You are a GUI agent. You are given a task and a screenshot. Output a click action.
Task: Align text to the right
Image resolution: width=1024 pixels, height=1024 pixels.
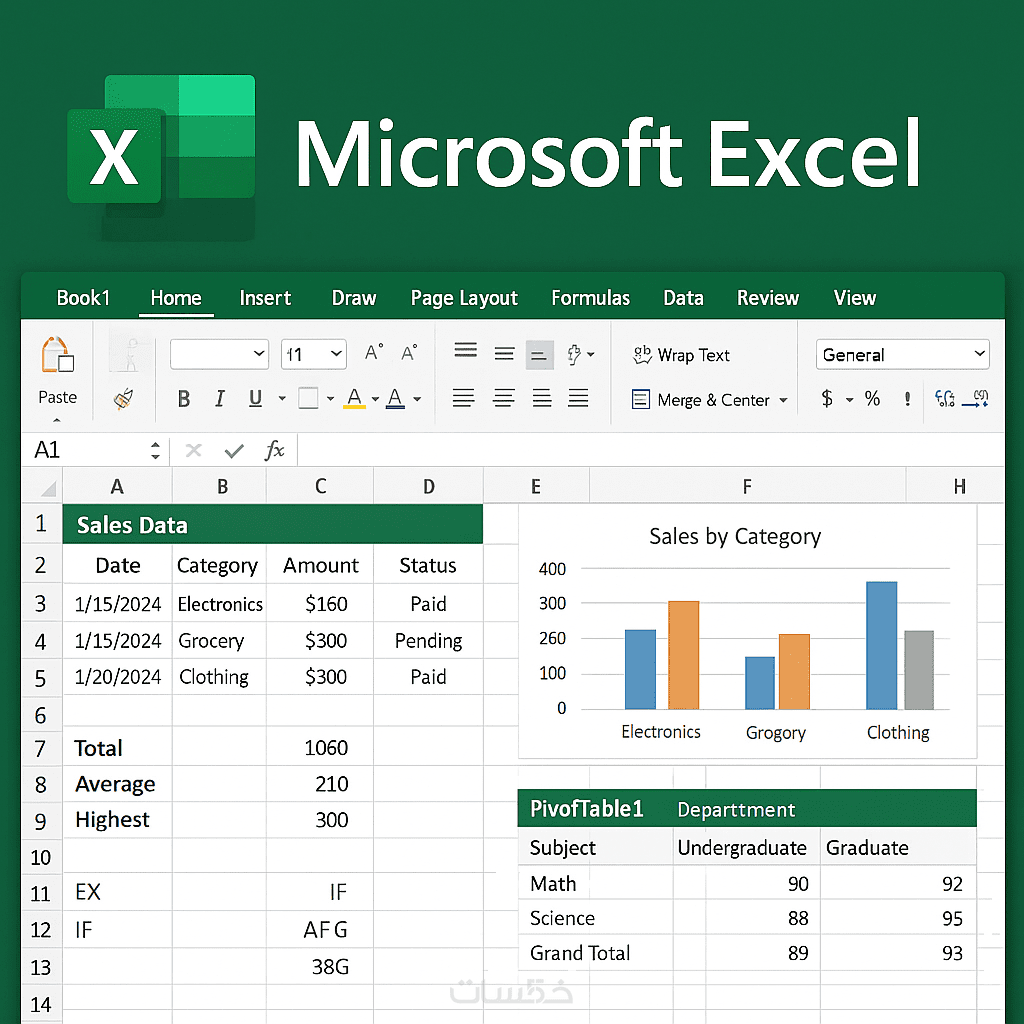[x=541, y=398]
